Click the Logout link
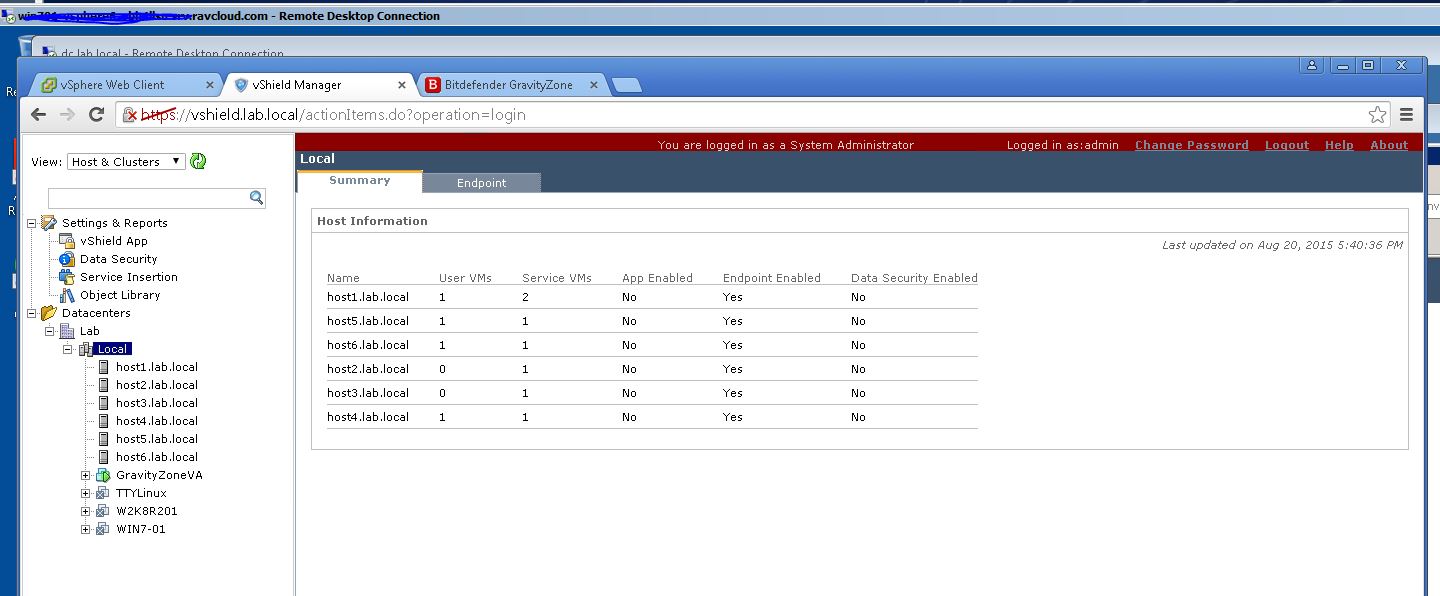Screen dimensions: 1440x596 1286,145
